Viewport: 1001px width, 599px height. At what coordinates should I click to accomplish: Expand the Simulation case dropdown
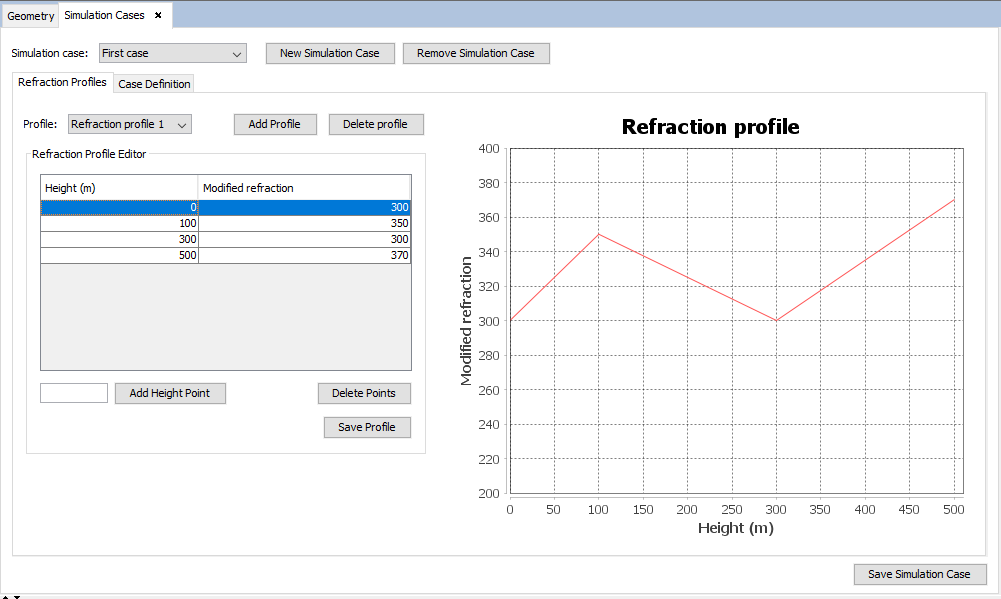click(172, 53)
